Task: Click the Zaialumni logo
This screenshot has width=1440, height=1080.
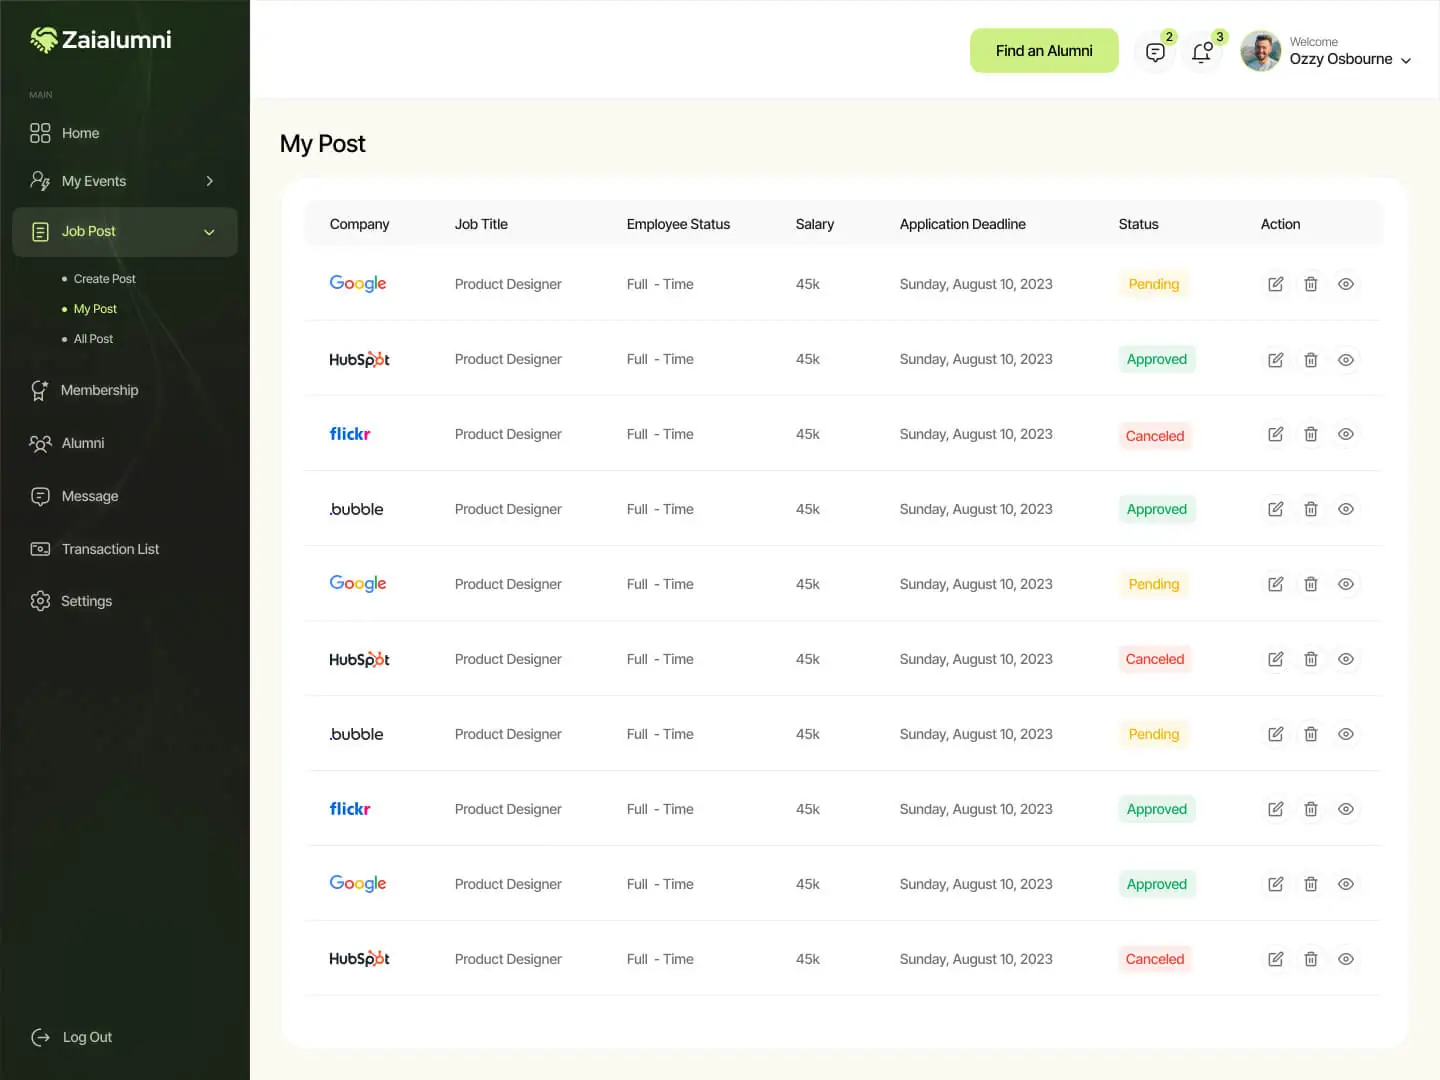Action: pyautogui.click(x=101, y=40)
